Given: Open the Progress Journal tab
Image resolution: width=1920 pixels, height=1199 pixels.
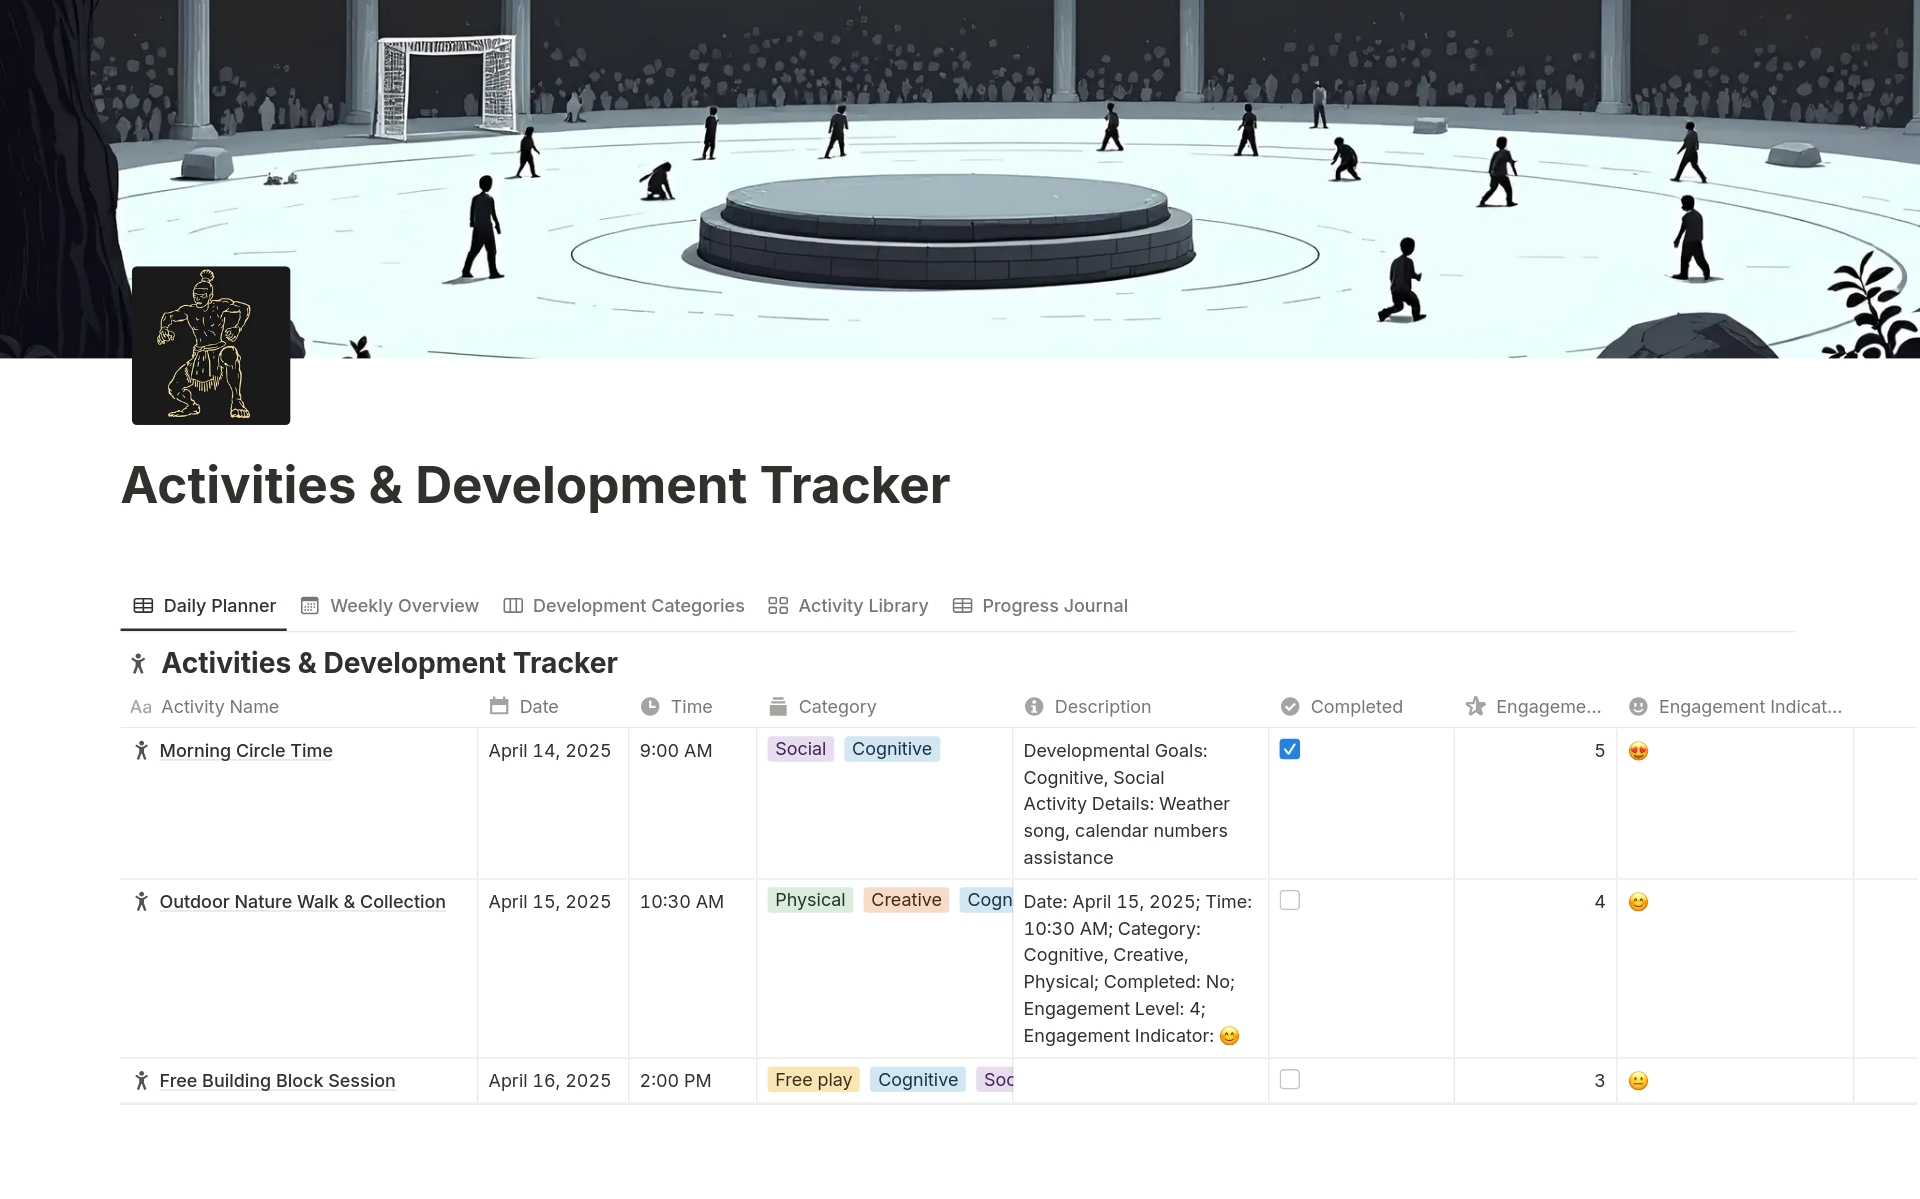Looking at the screenshot, I should 1040,606.
